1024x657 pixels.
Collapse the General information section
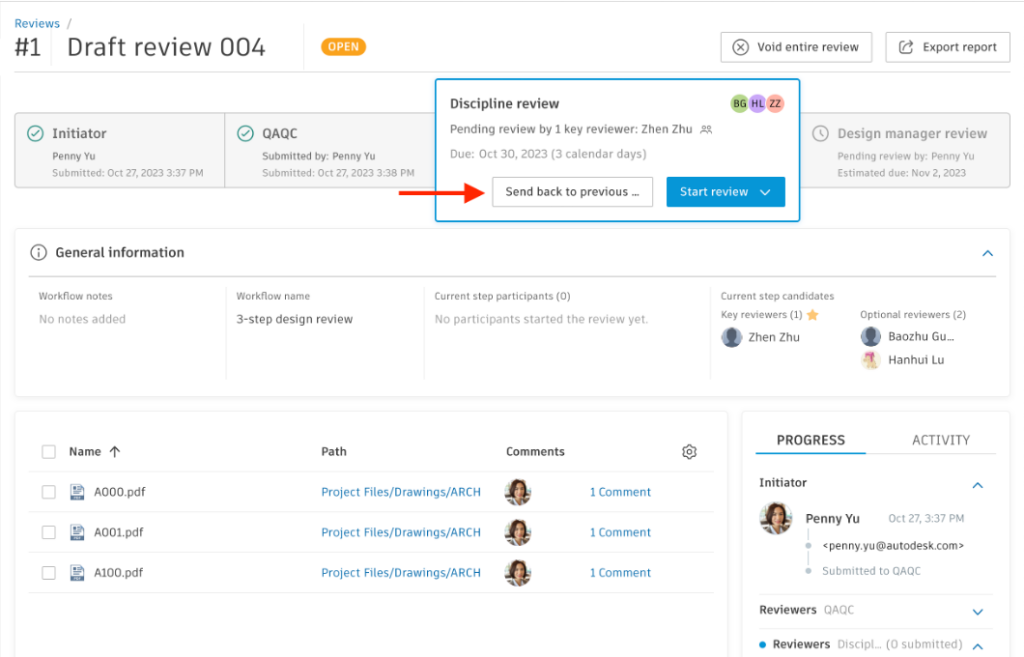click(x=987, y=253)
